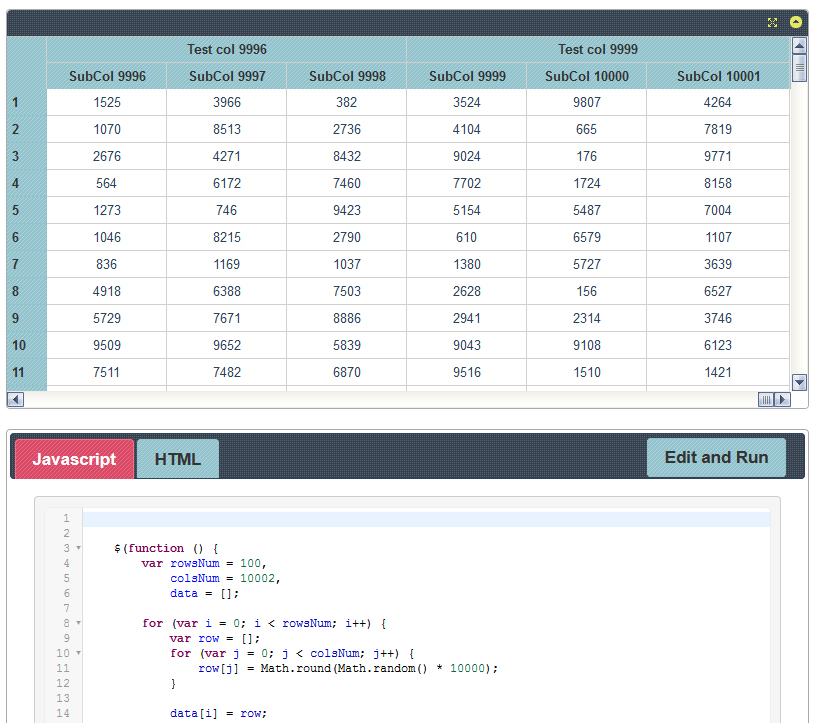This screenshot has width=815, height=723.
Task: Click the Test col 9996 group header
Action: pos(227,49)
